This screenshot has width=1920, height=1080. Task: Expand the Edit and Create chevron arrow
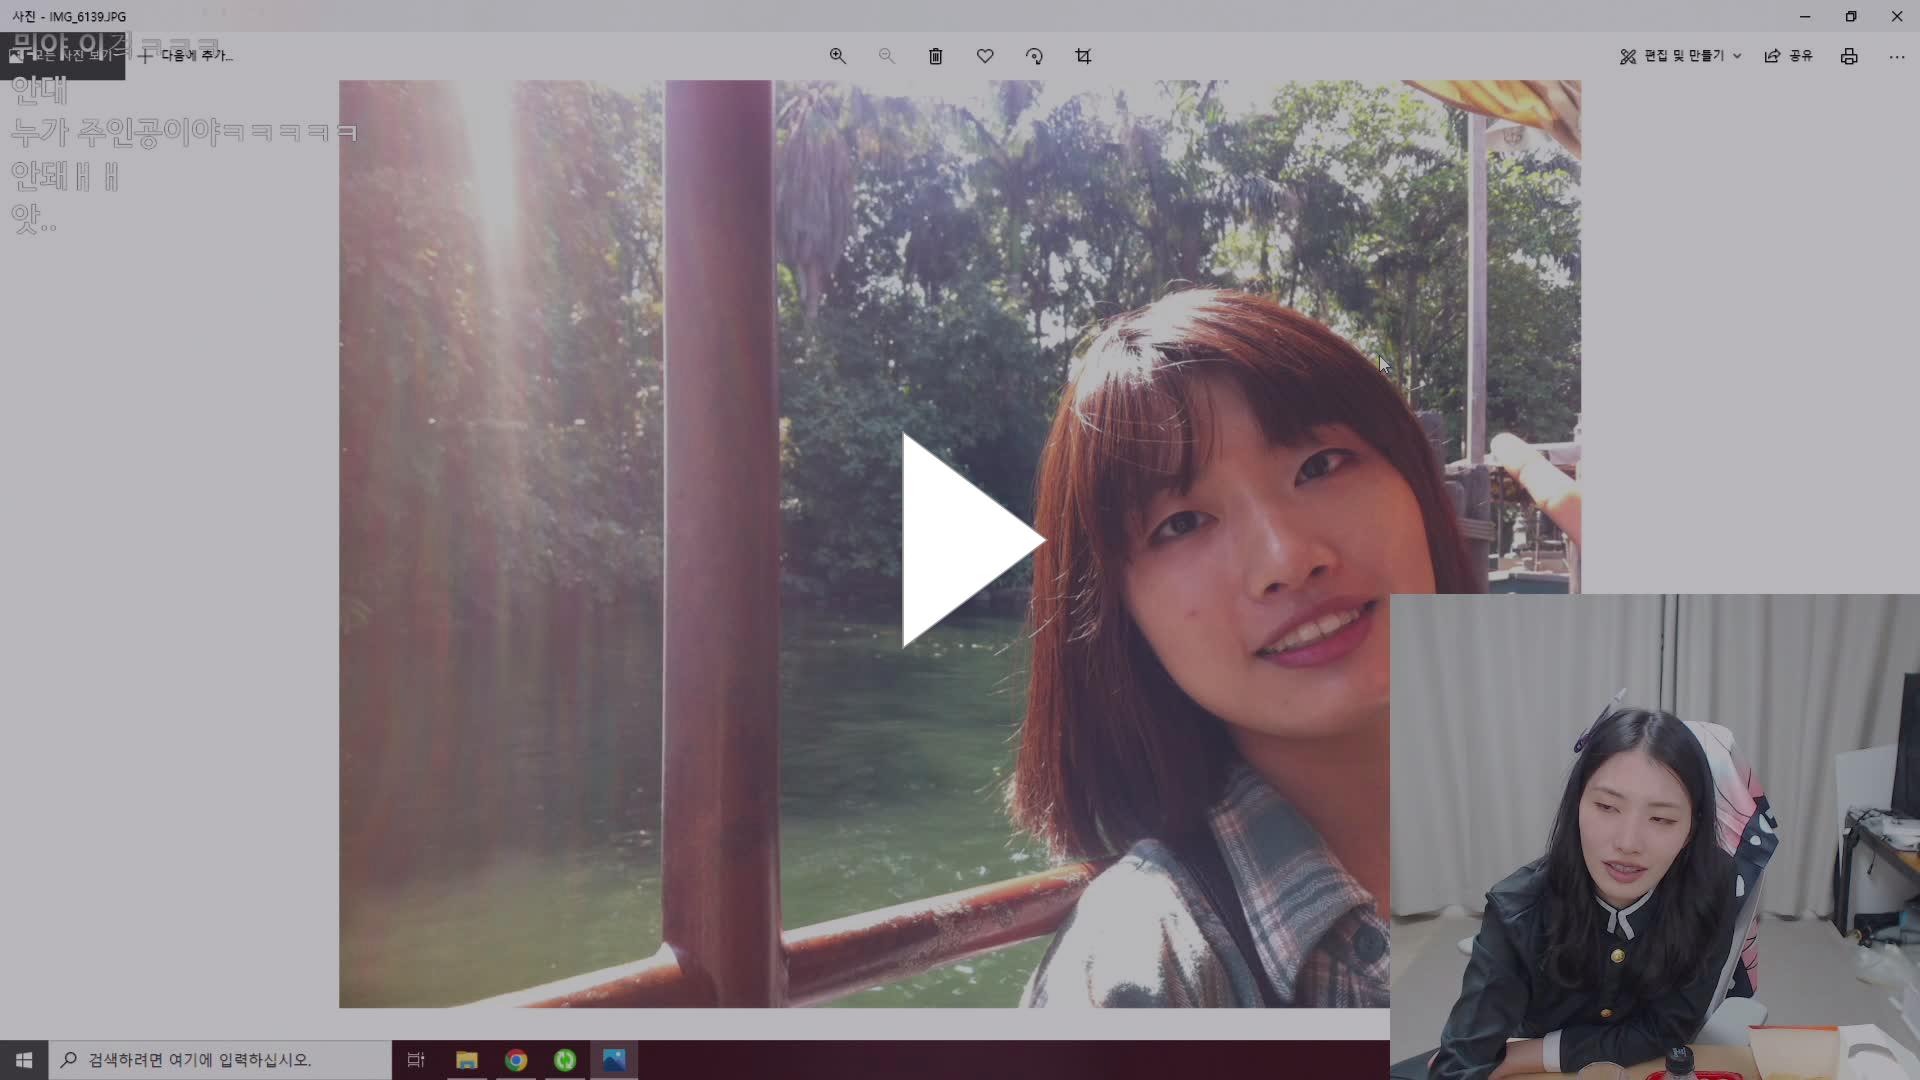(1737, 57)
